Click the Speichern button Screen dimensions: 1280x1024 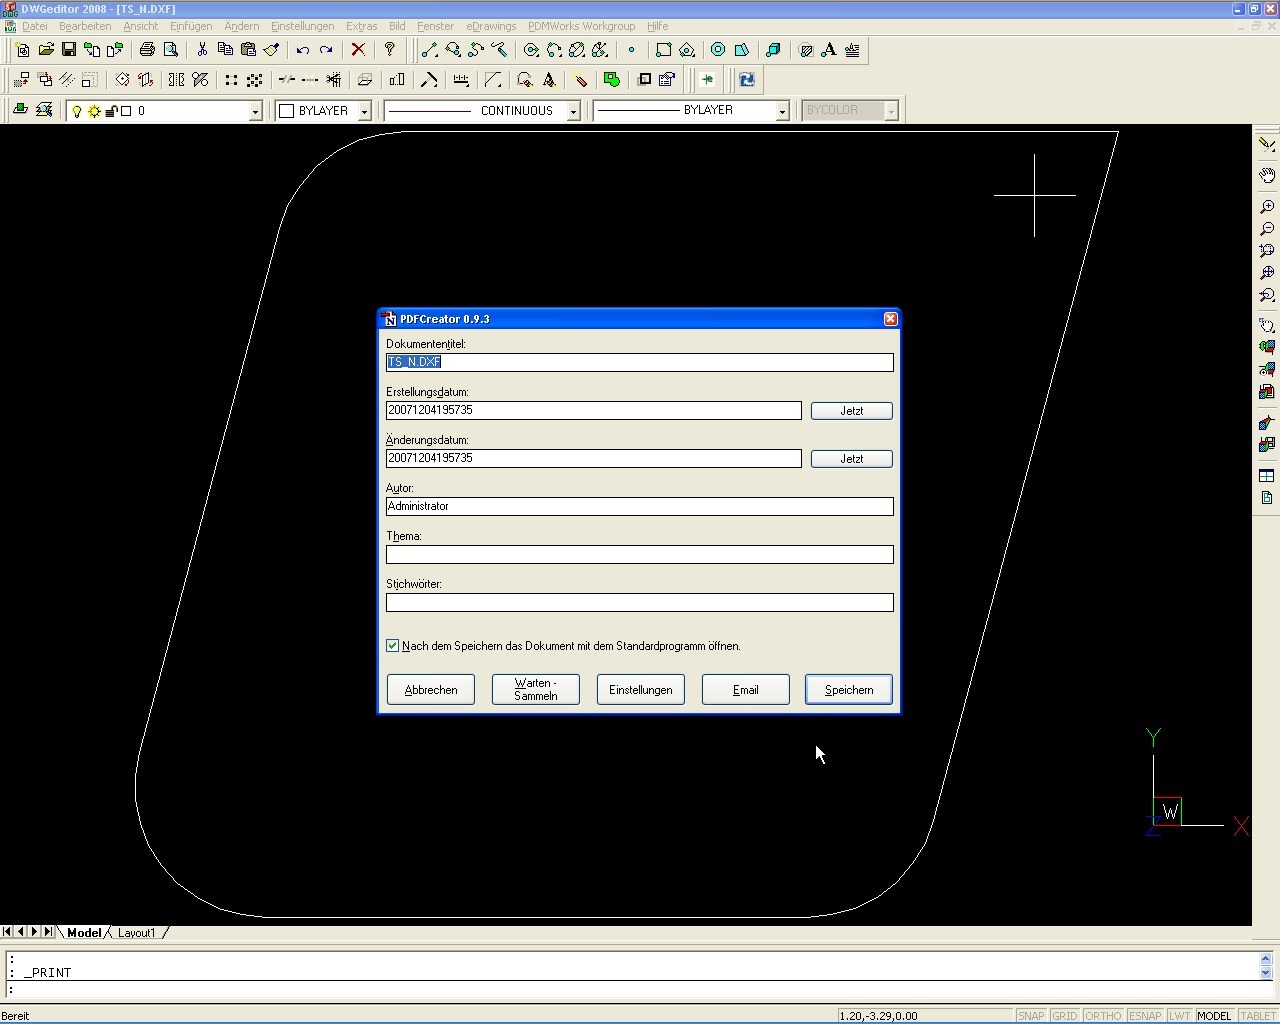click(x=849, y=690)
